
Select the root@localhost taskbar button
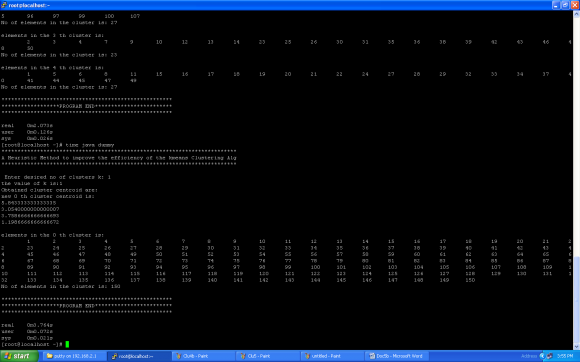[x=139, y=356]
